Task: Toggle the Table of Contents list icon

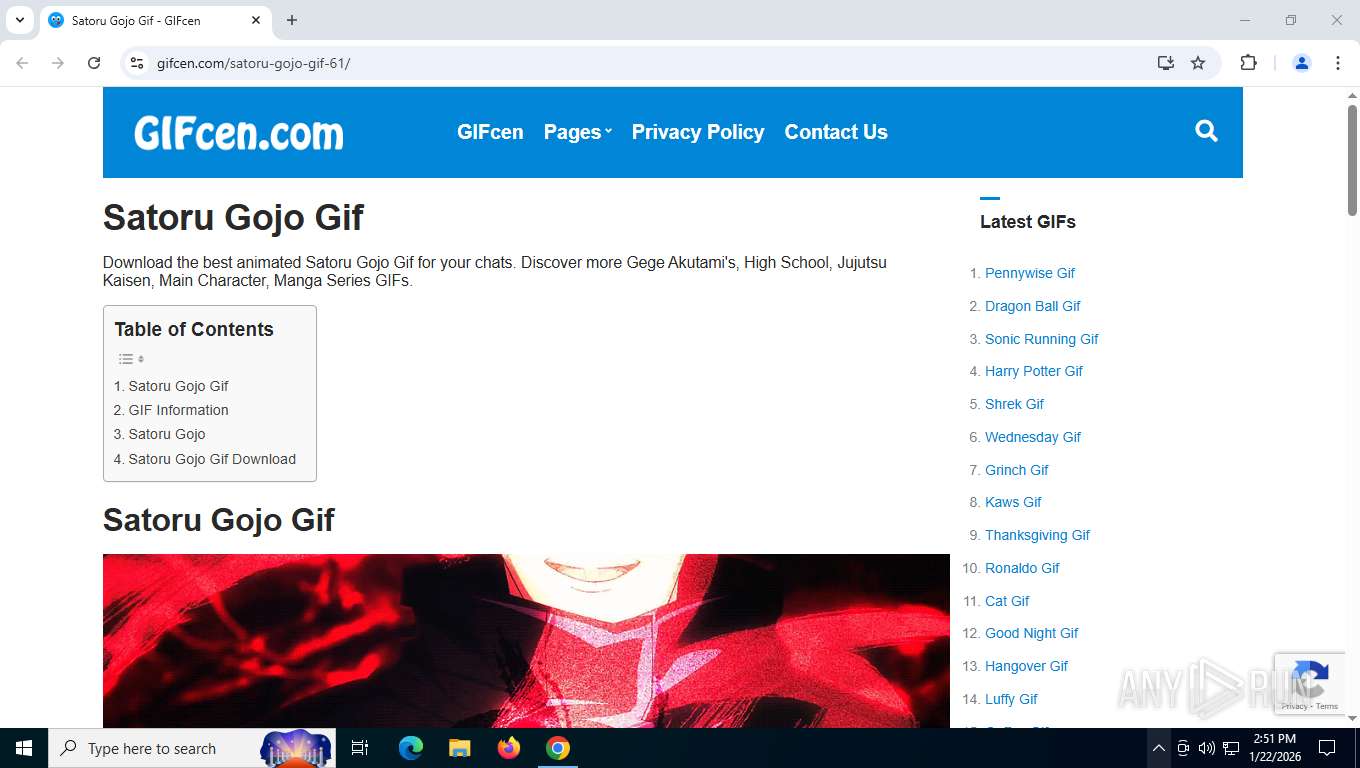Action: [x=131, y=359]
